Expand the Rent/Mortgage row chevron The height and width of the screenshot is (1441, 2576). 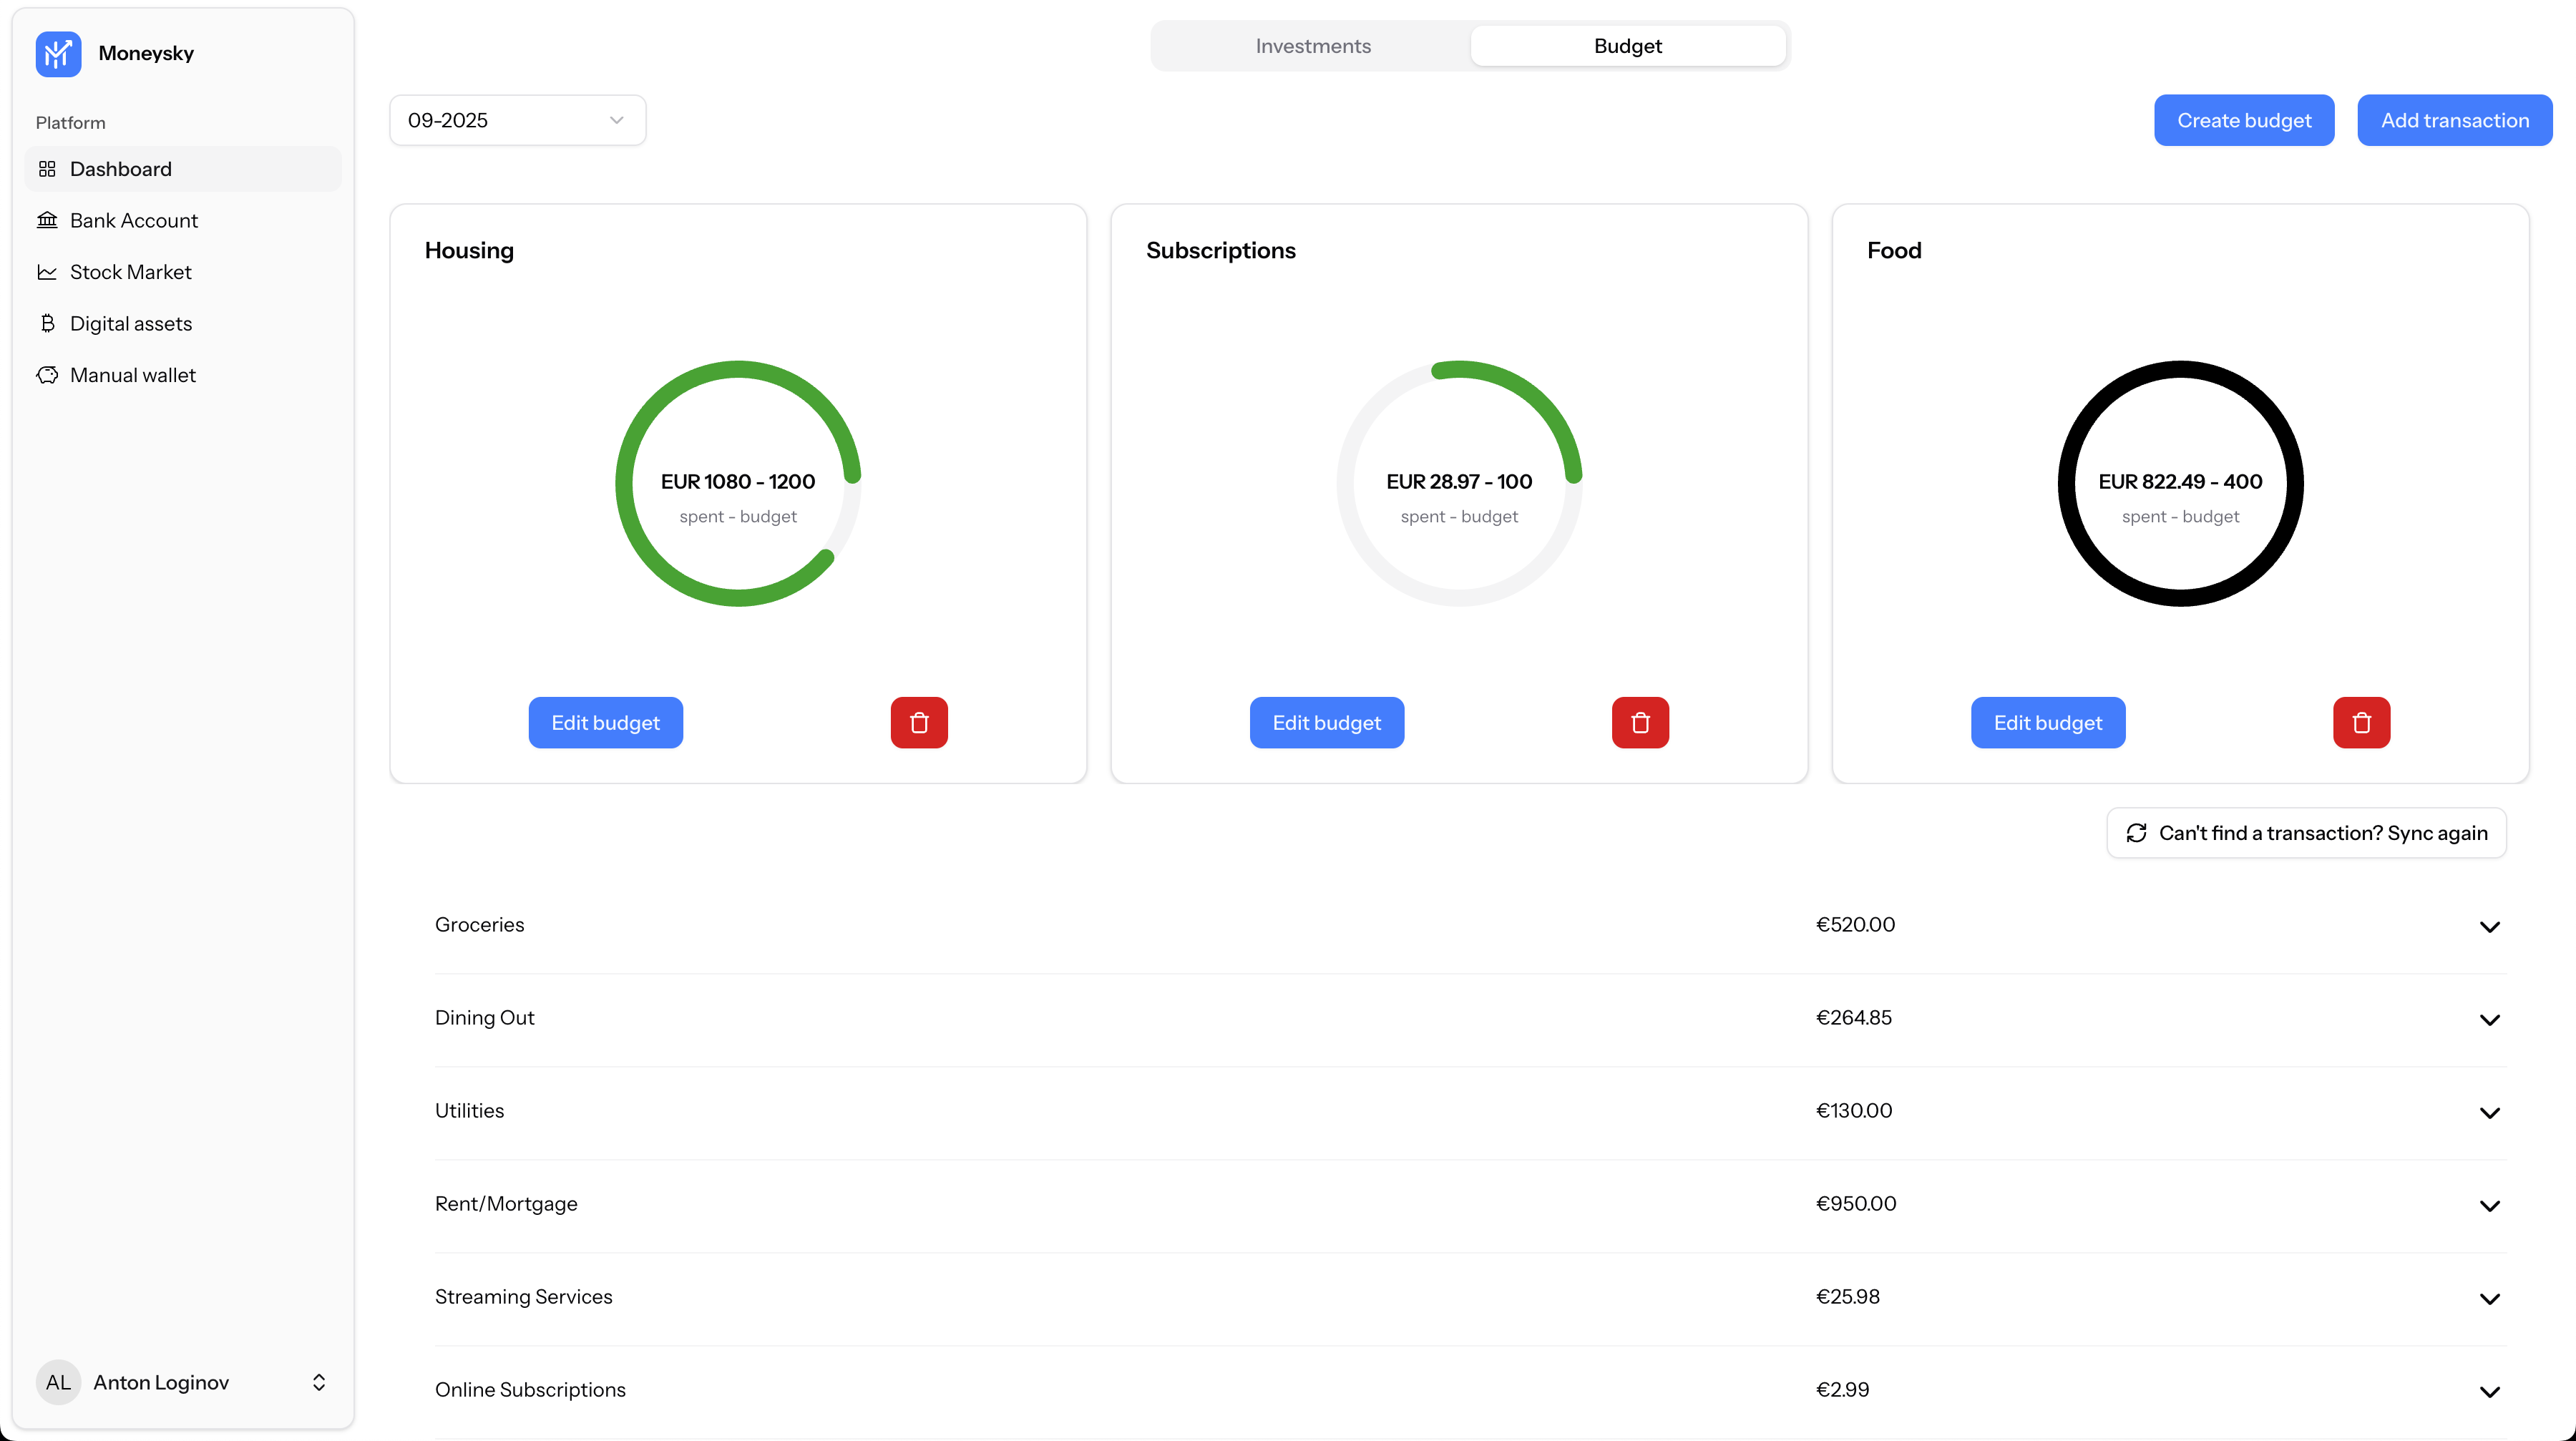(x=2488, y=1205)
